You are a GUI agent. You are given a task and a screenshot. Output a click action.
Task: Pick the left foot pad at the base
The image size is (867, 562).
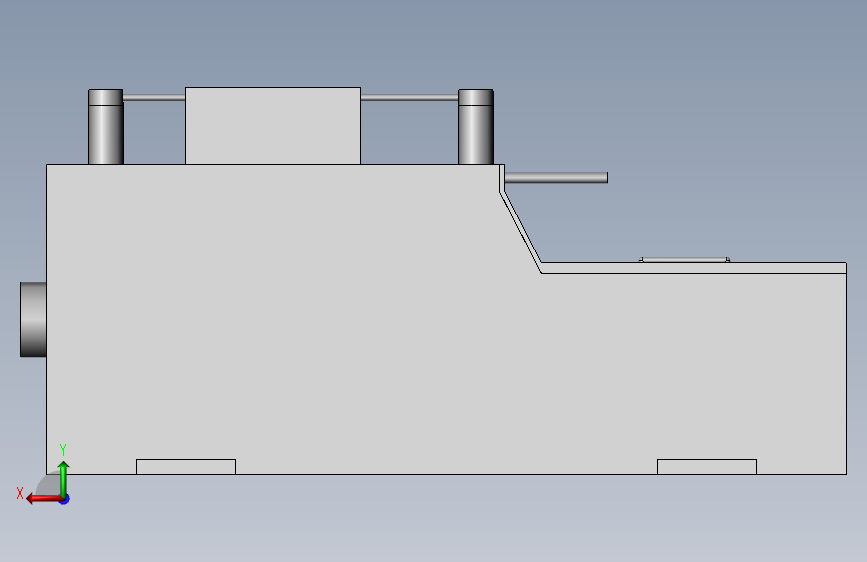click(186, 466)
